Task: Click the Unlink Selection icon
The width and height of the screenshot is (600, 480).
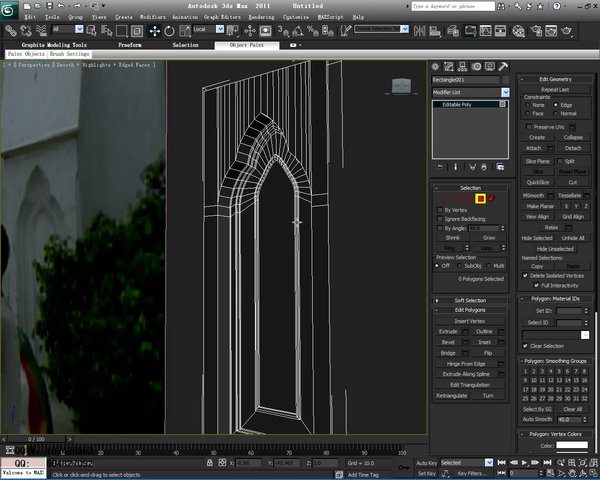Action: coord(26,31)
